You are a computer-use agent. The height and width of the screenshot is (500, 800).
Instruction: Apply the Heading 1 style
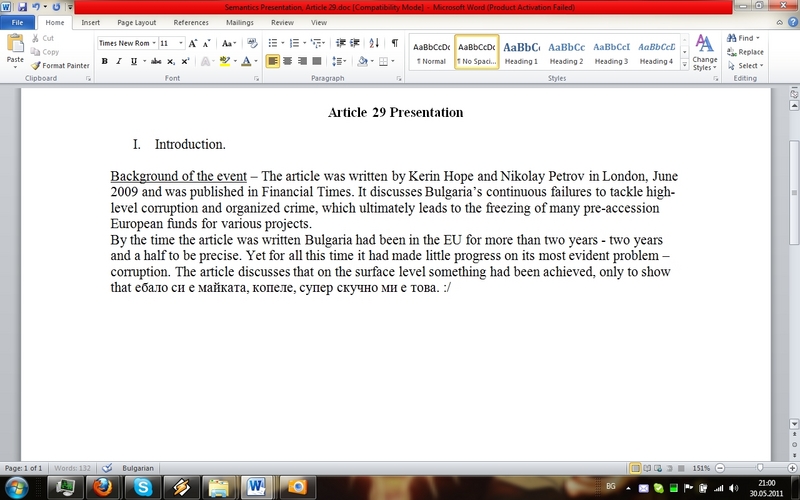pyautogui.click(x=520, y=51)
